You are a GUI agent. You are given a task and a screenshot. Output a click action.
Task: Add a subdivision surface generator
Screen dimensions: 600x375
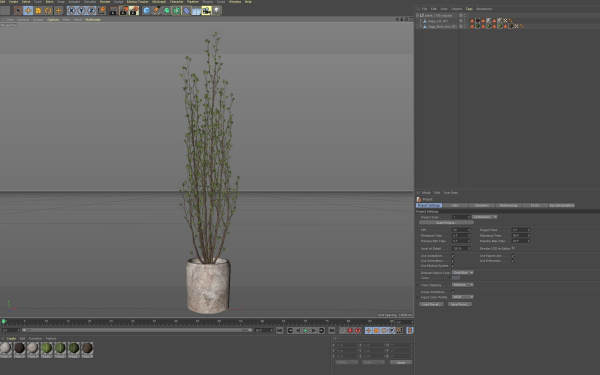tap(166, 11)
